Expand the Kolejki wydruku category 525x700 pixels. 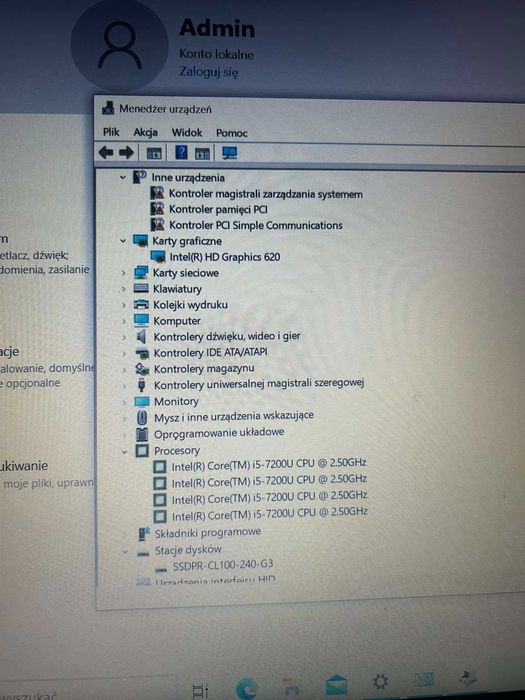pos(124,305)
